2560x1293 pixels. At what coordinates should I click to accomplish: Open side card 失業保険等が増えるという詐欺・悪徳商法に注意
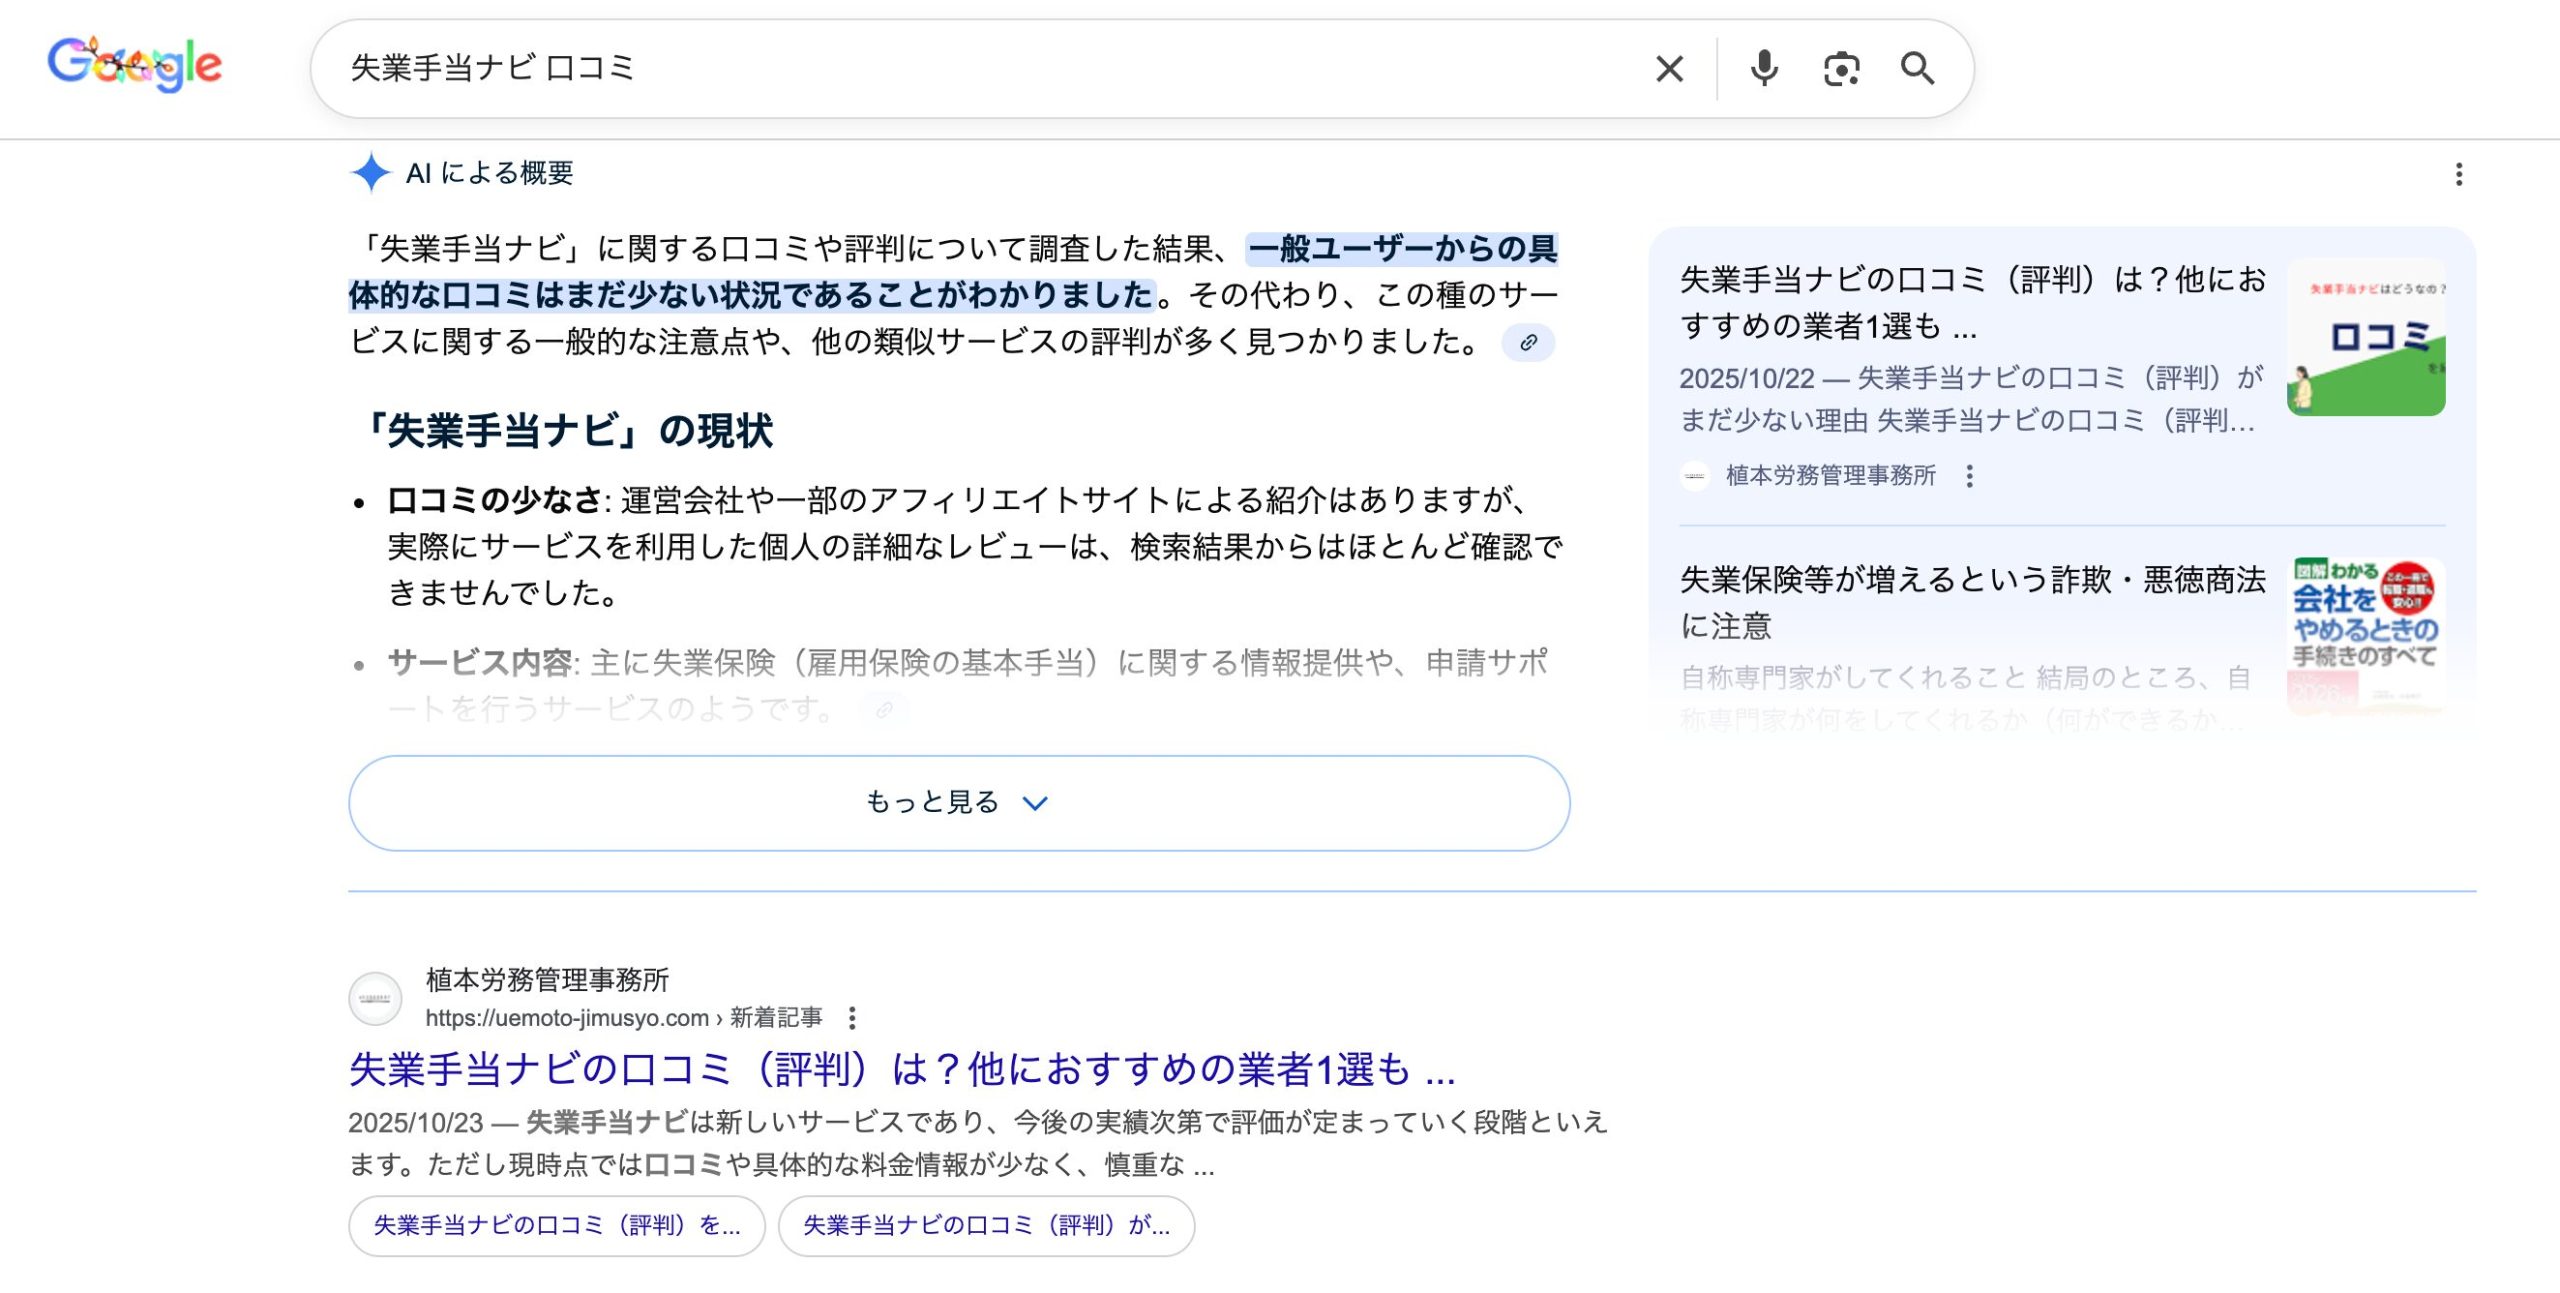(x=1972, y=602)
